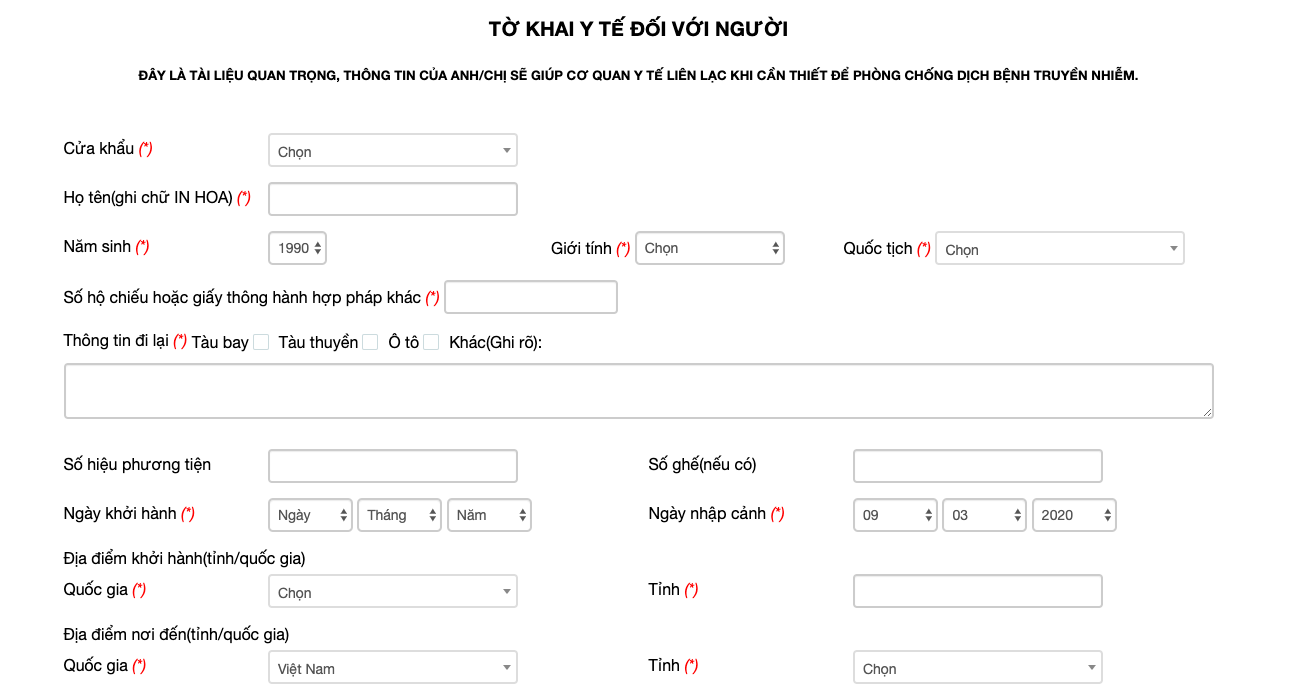Click the Số ghế seat number field

pyautogui.click(x=977, y=465)
